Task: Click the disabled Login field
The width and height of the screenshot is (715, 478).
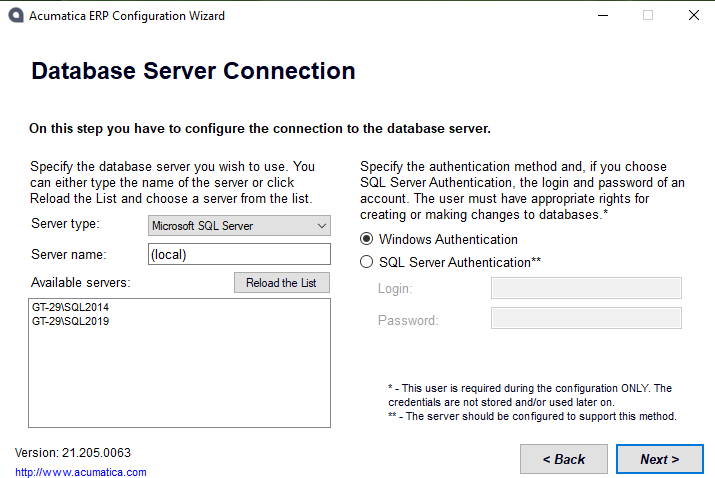Action: point(586,288)
